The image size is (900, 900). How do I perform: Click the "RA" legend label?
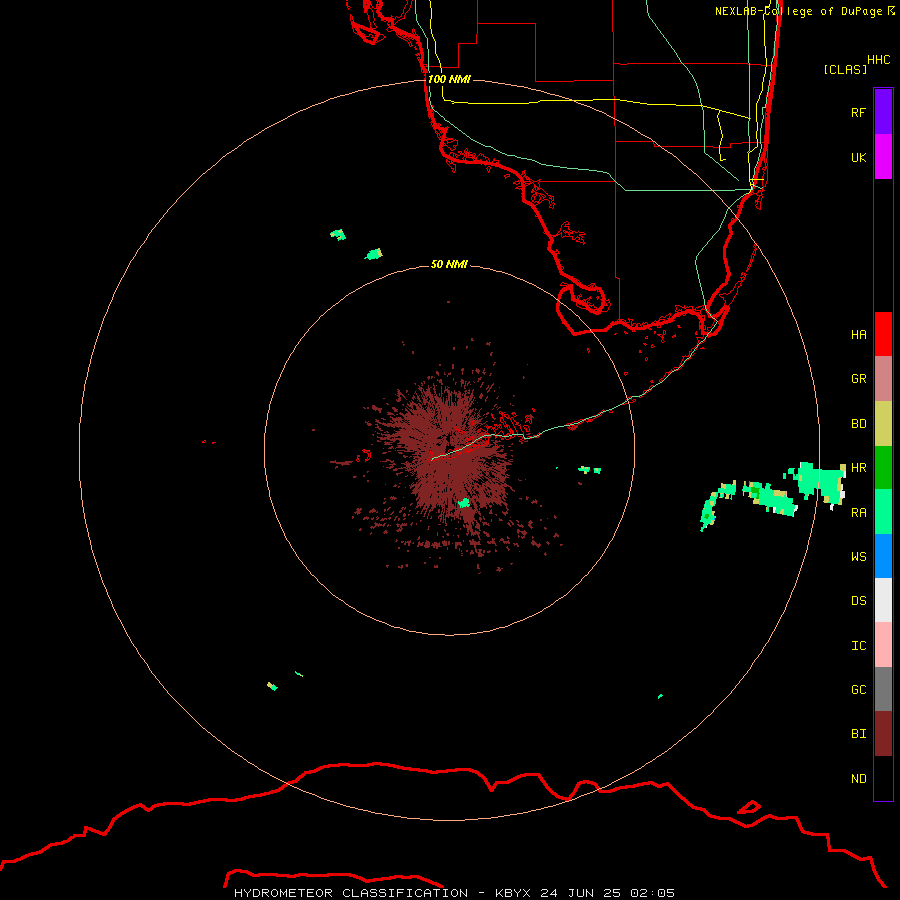tap(859, 512)
